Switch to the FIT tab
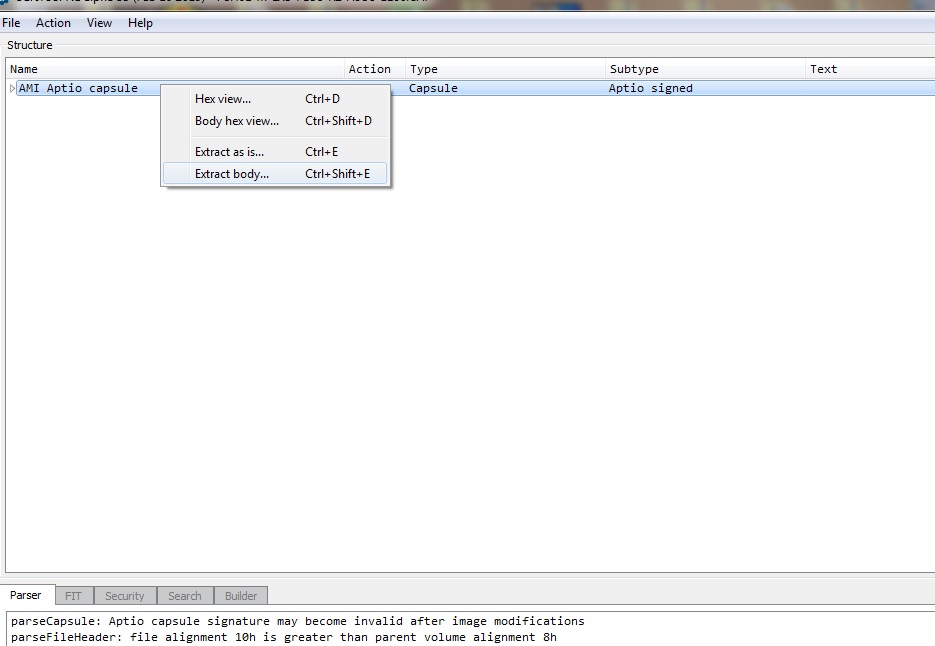Image resolution: width=935 pixels, height=646 pixels. click(x=73, y=596)
